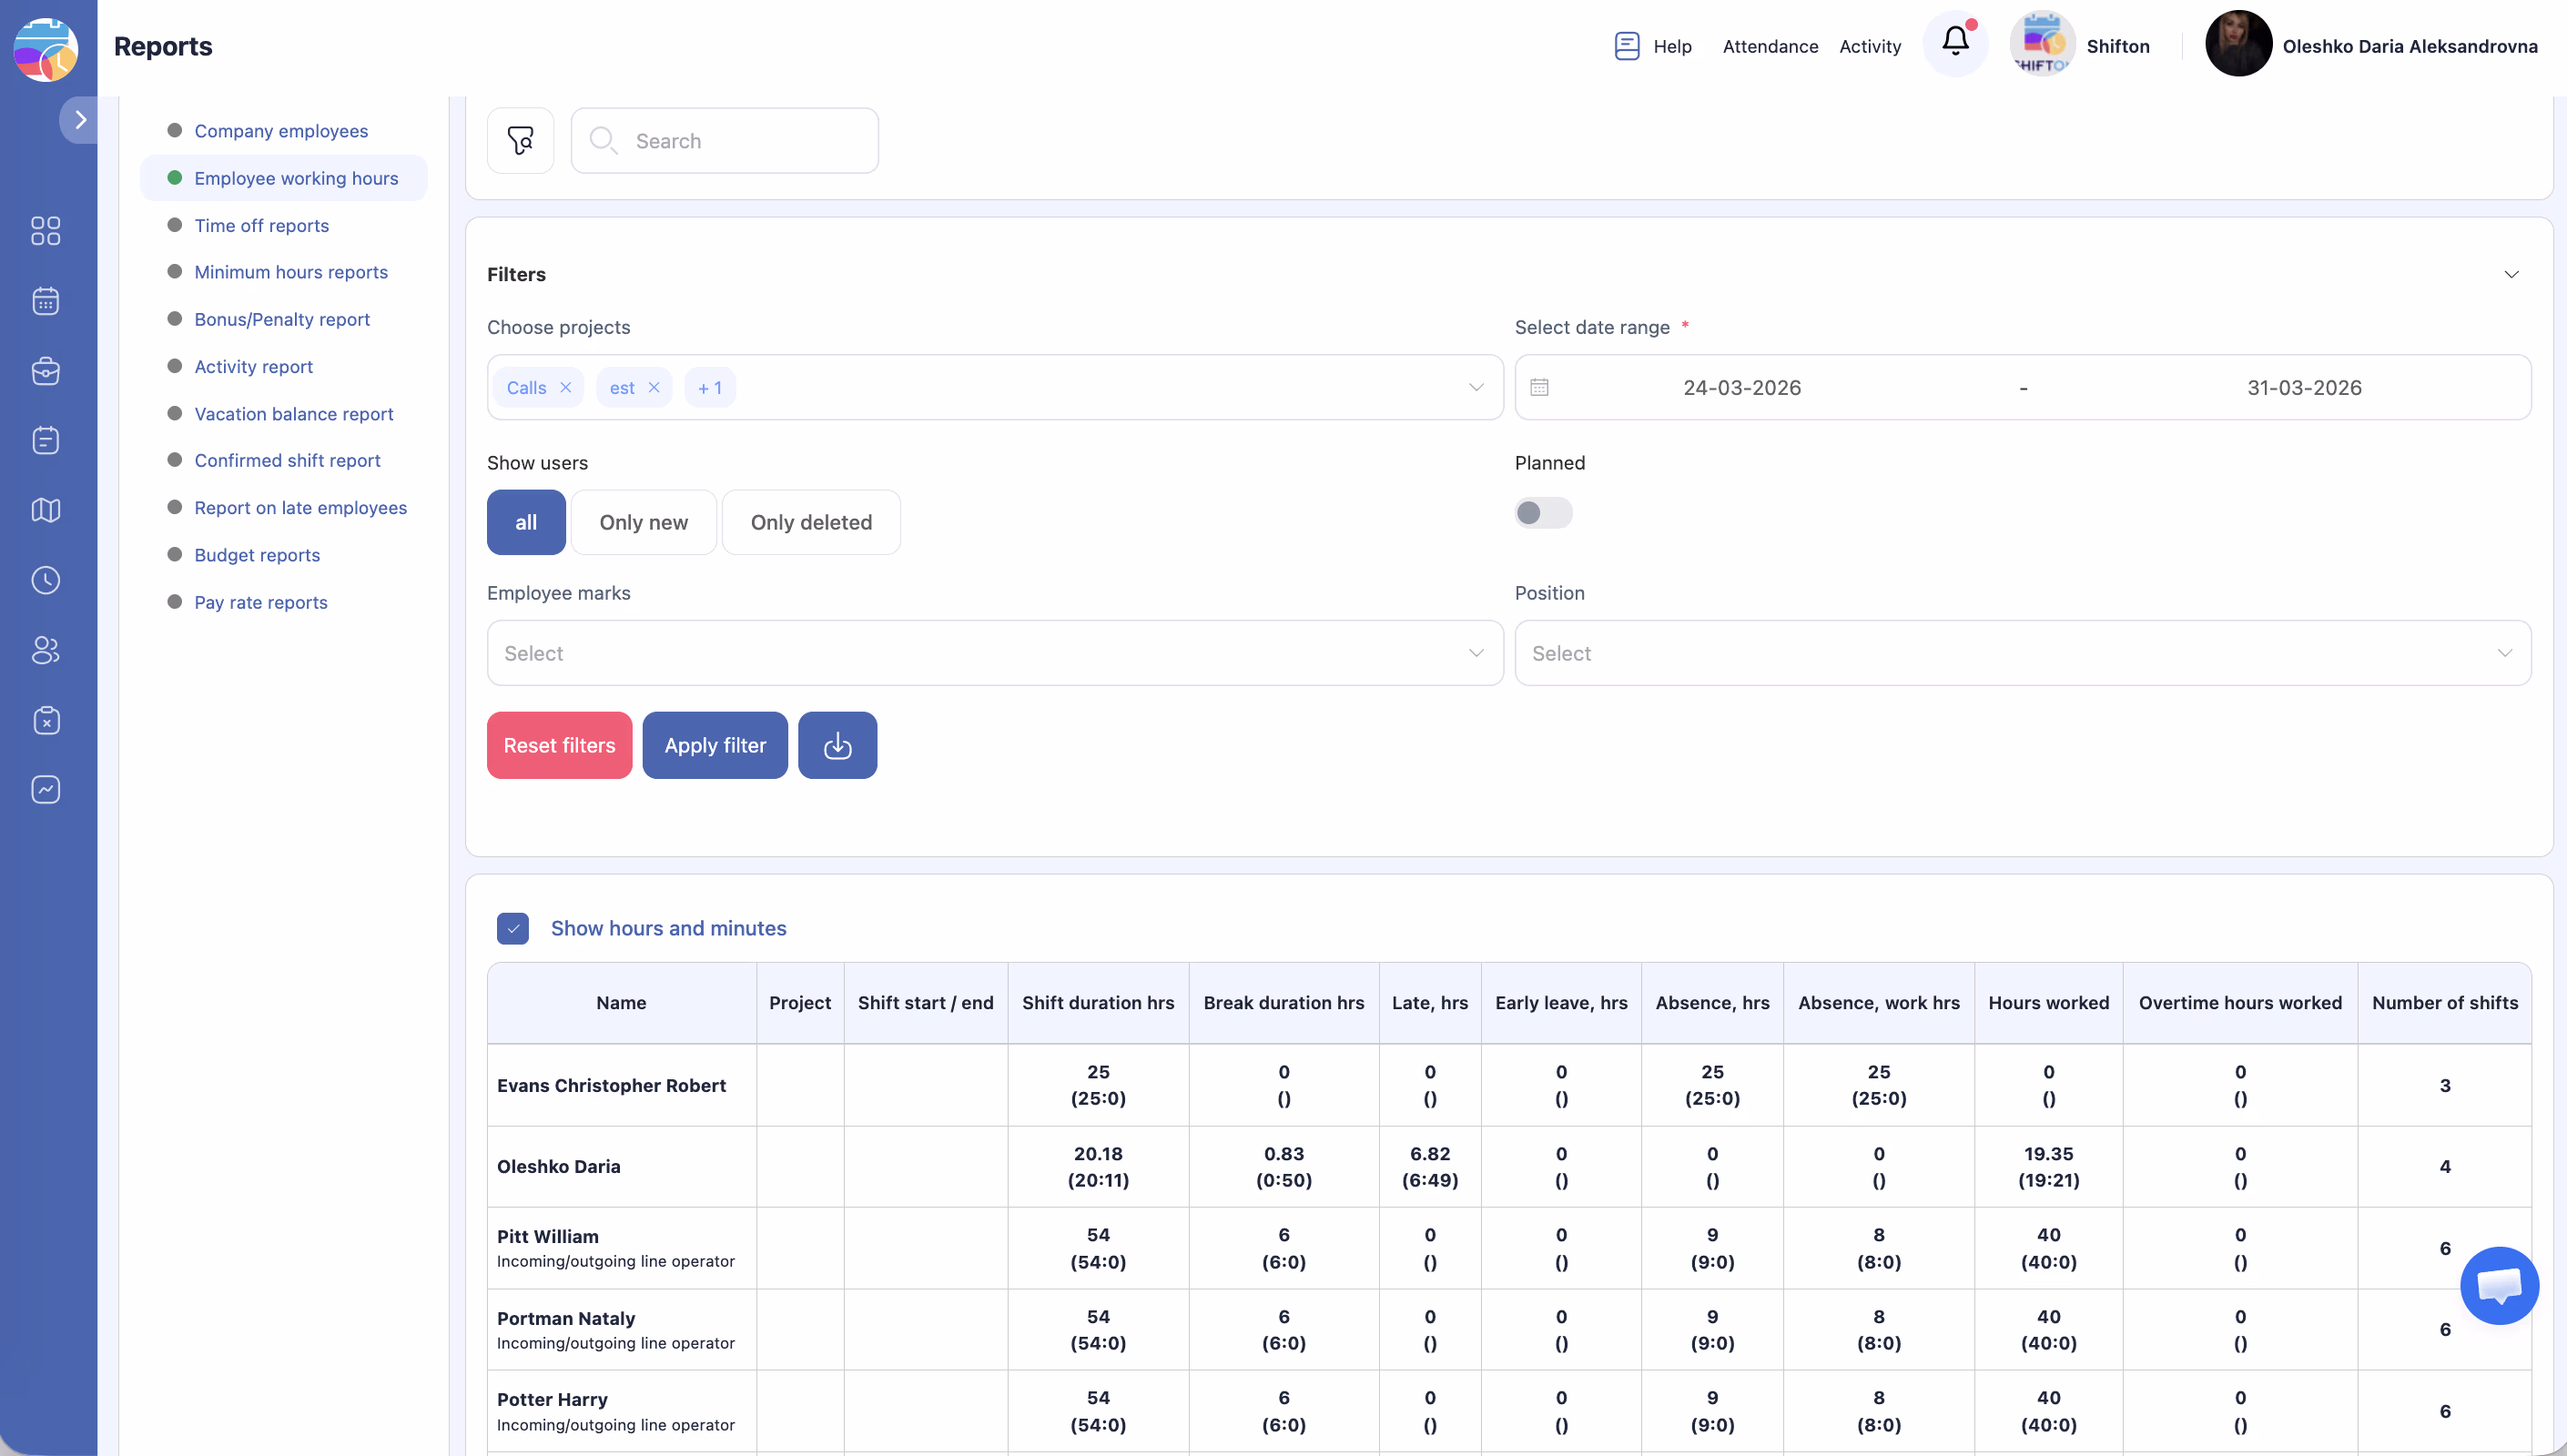
Task: Open the live chat bubble
Action: click(x=2498, y=1285)
